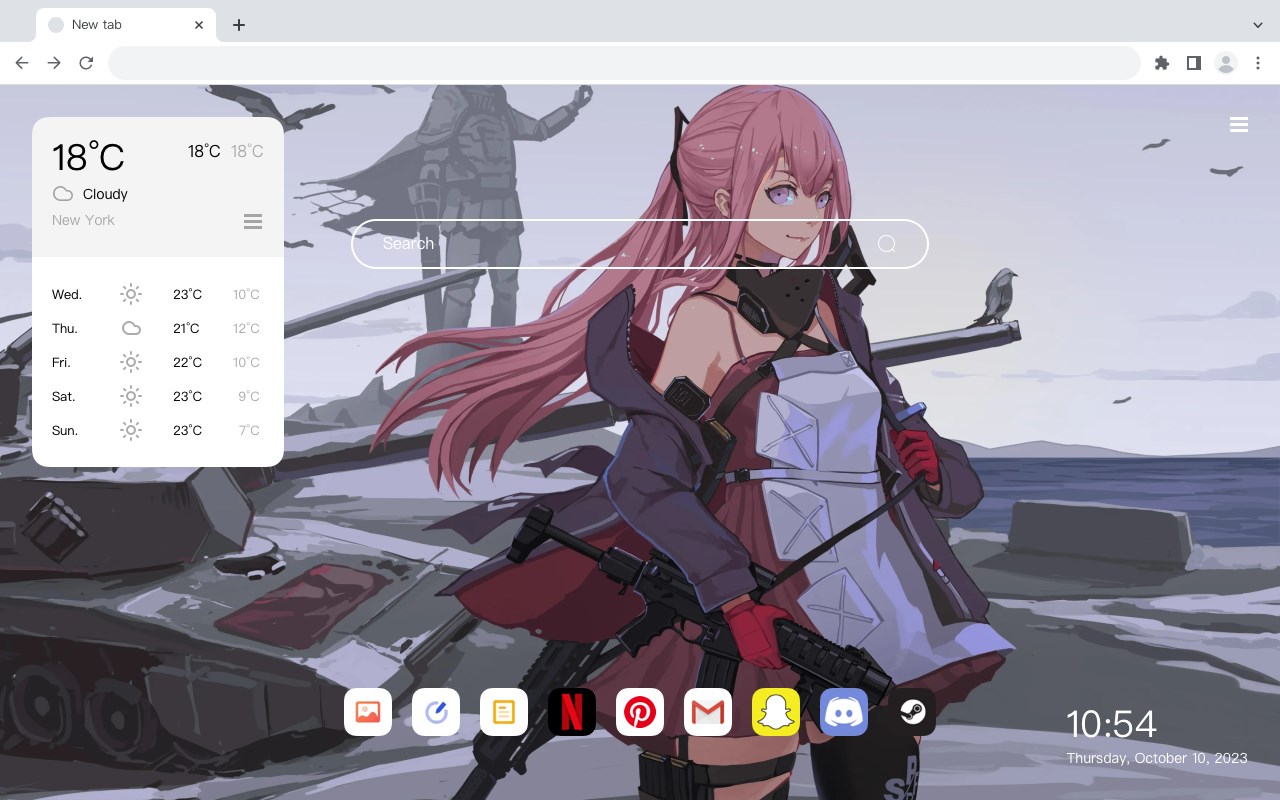Image resolution: width=1280 pixels, height=800 pixels.
Task: Open the page hamburger menu at top right
Action: tap(1239, 125)
